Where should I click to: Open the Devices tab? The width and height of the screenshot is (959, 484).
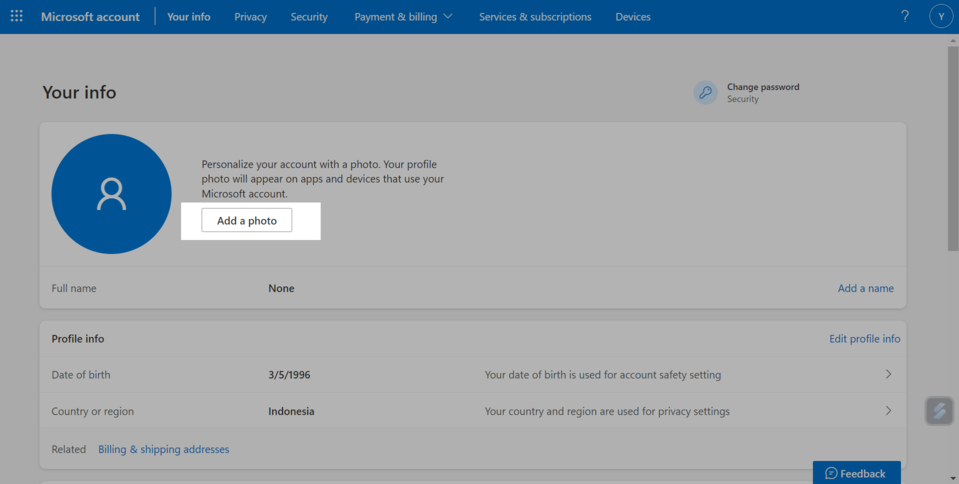[633, 17]
